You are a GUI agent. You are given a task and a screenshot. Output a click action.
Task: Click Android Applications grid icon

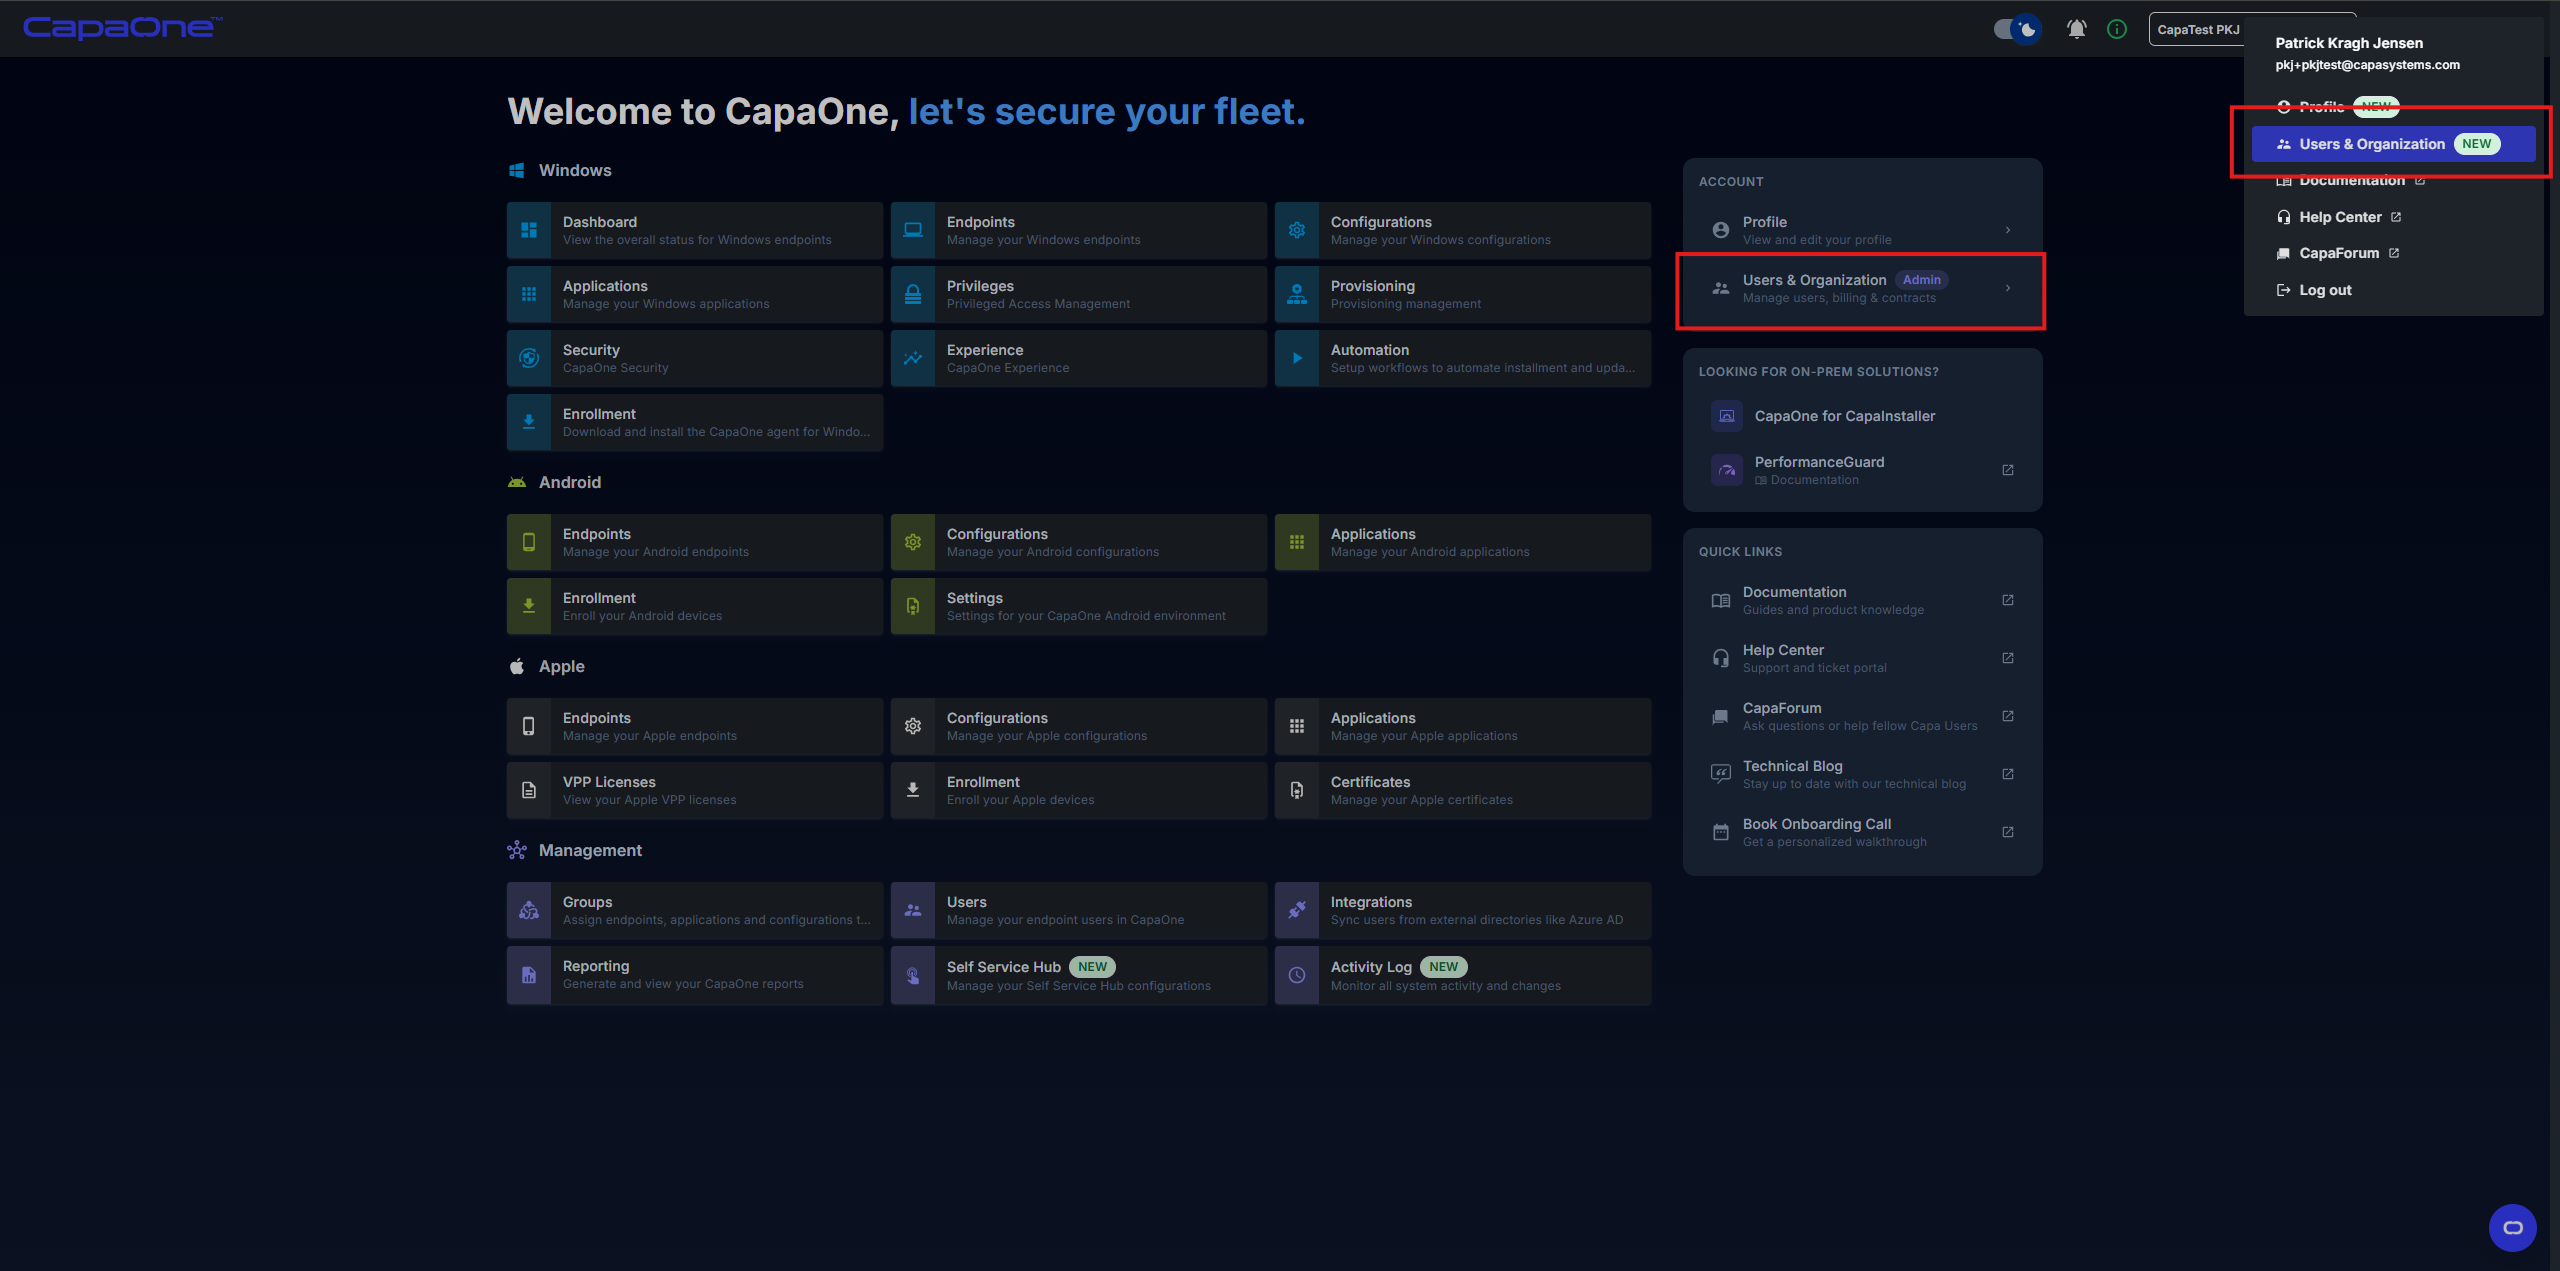pos(1297,542)
